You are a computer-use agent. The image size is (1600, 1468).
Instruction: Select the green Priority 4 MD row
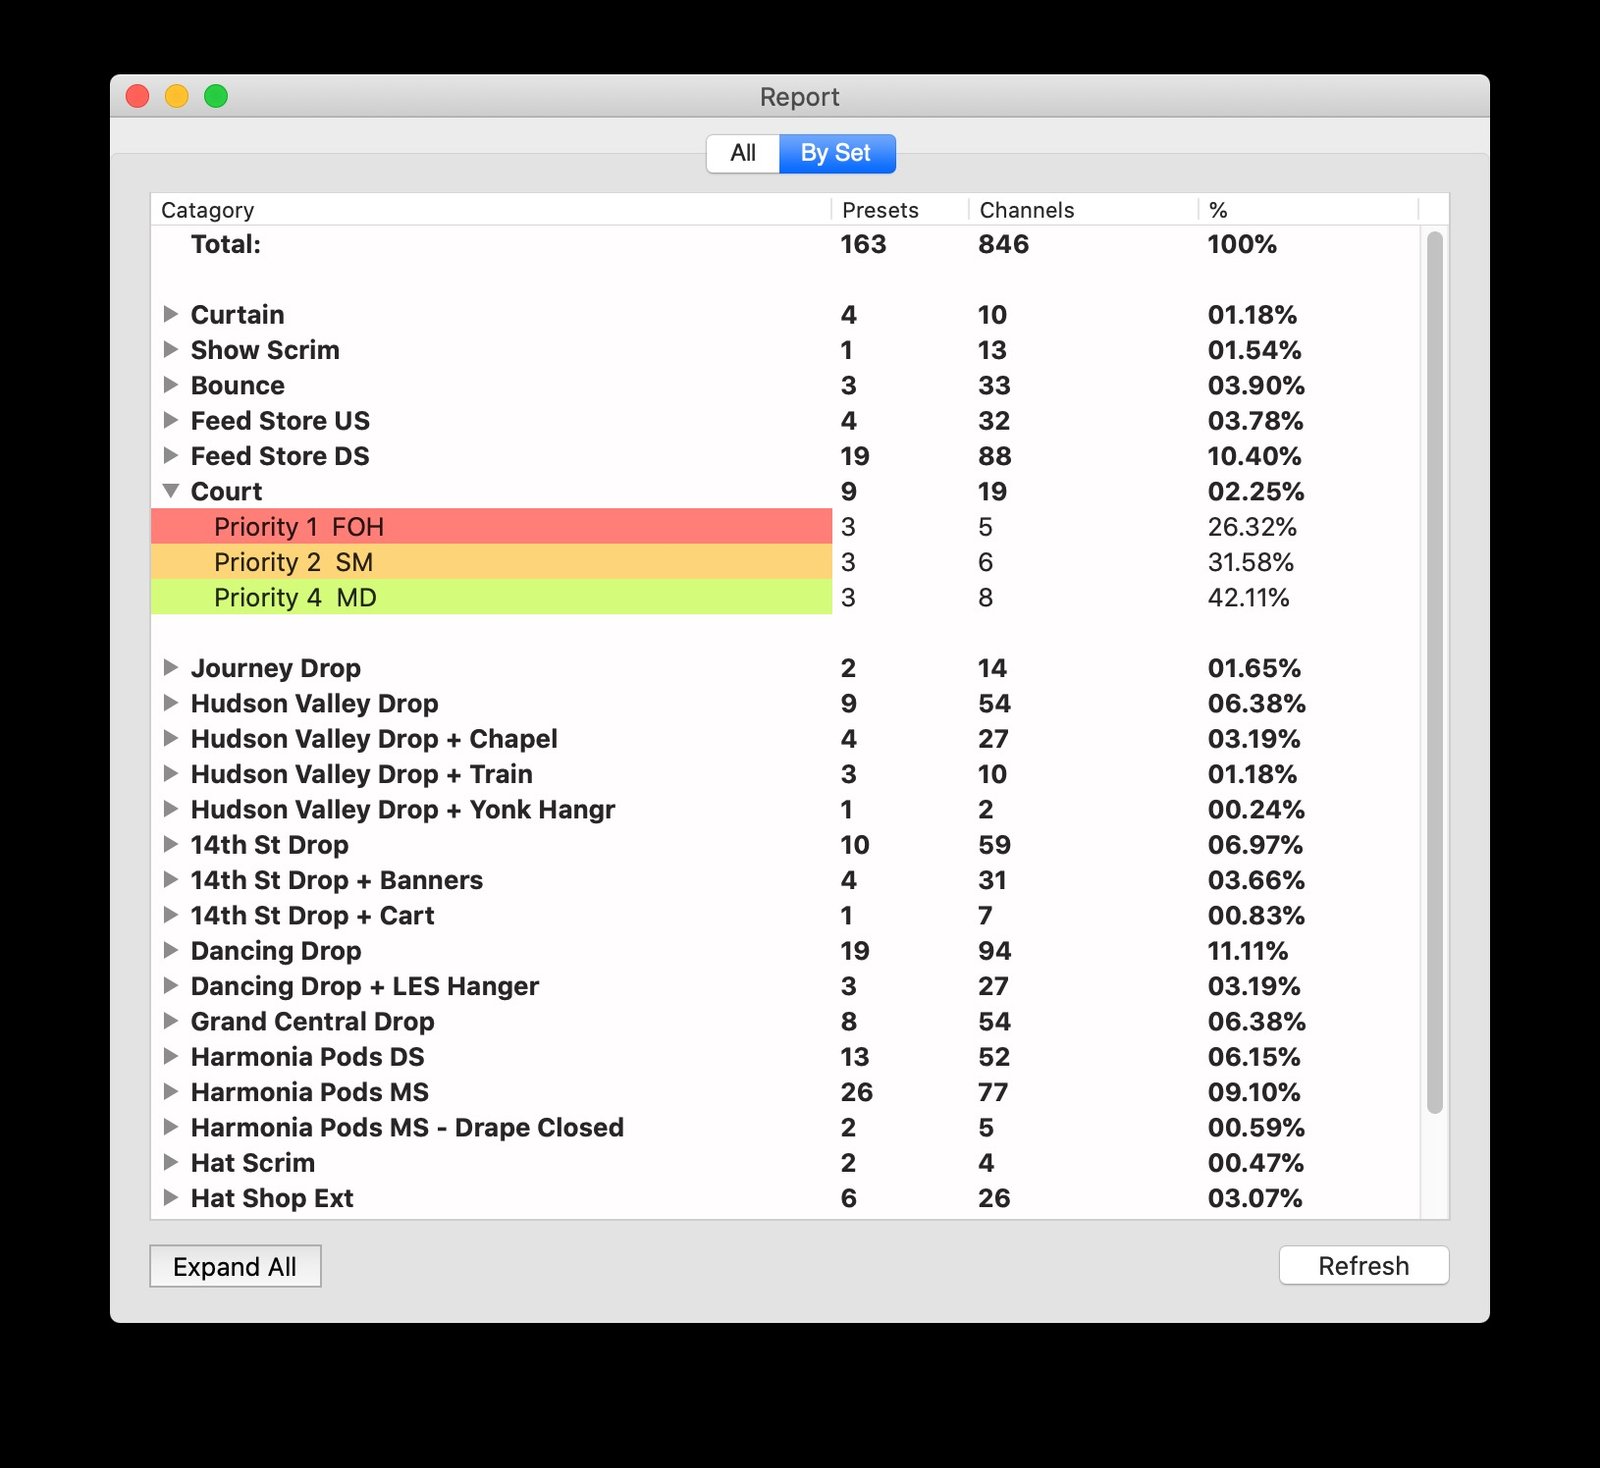point(785,597)
